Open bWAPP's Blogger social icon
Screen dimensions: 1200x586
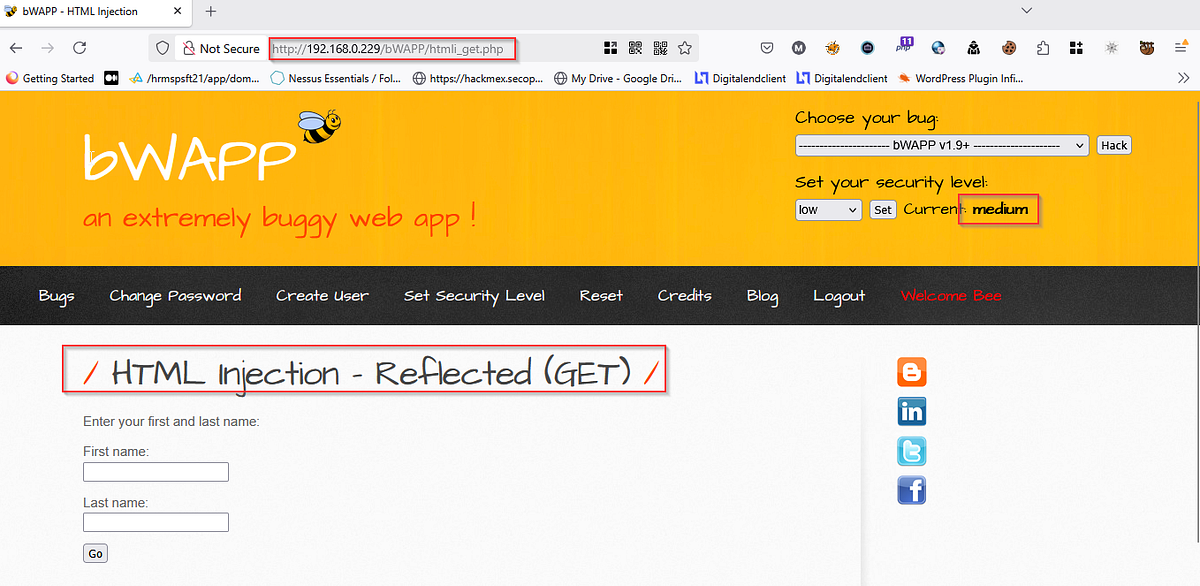911,371
